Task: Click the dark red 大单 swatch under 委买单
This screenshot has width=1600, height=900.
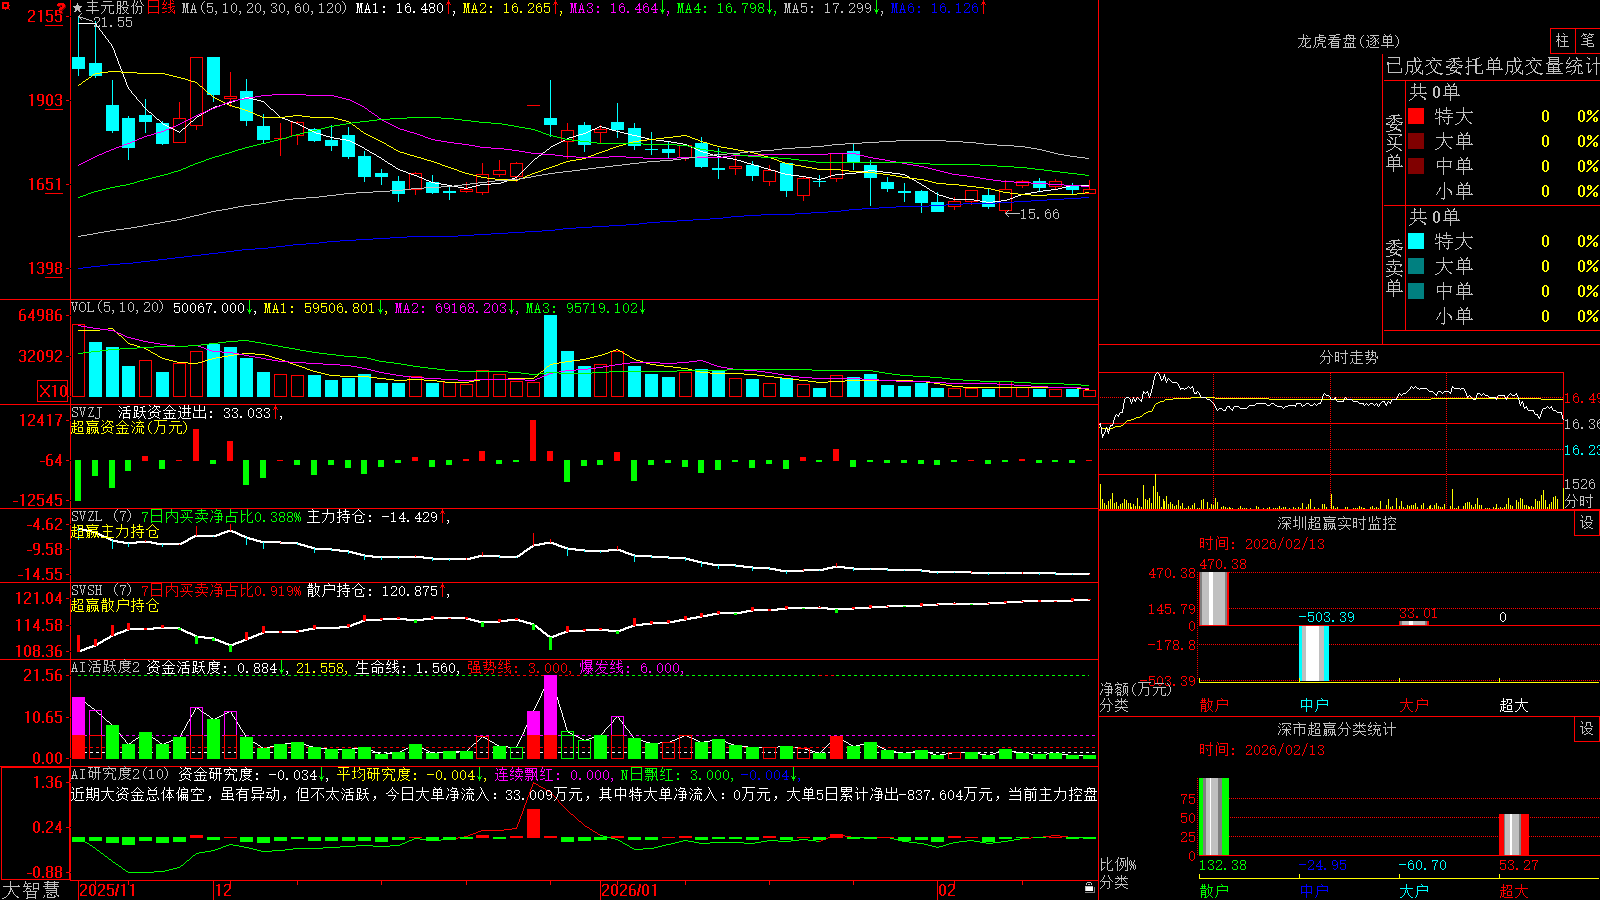Action: coord(1416,141)
